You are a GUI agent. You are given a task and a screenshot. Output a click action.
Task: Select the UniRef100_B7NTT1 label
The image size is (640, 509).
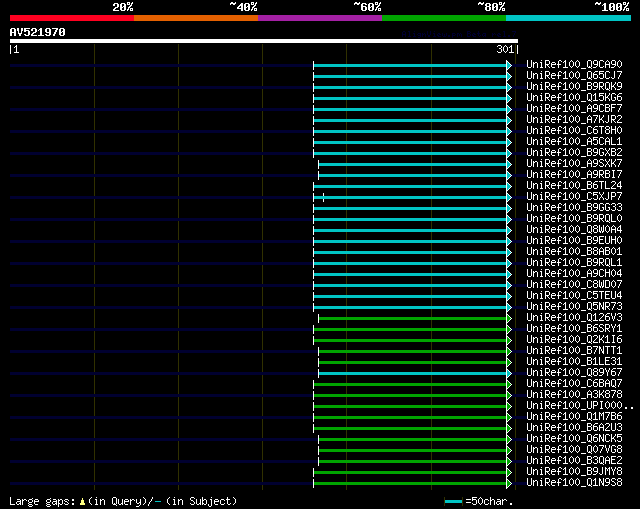pyautogui.click(x=574, y=351)
